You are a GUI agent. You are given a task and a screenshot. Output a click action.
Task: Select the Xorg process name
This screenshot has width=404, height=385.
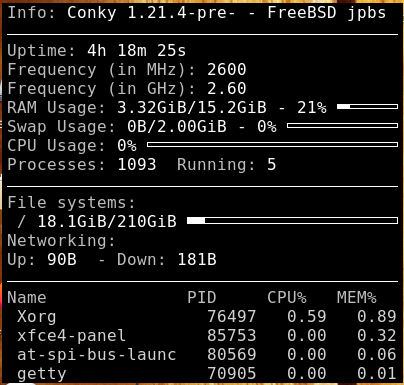(x=37, y=317)
